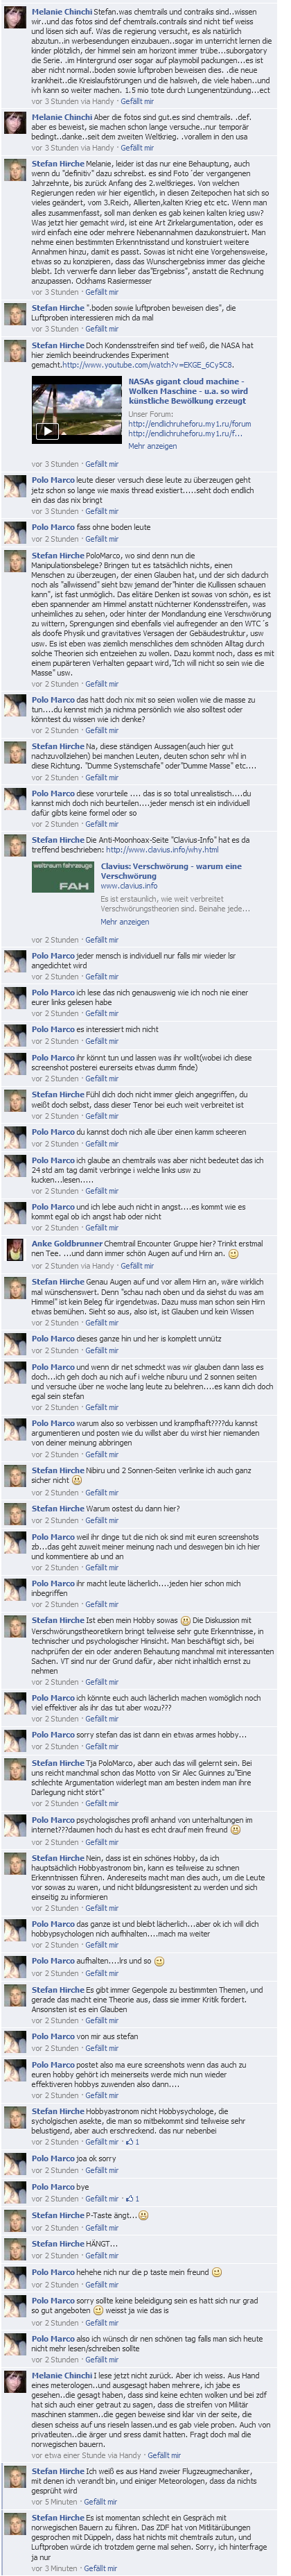This screenshot has height=2576, width=291.
Task: Expand 'Mehr anzeigen' under the NASA video links
Action: point(152,446)
